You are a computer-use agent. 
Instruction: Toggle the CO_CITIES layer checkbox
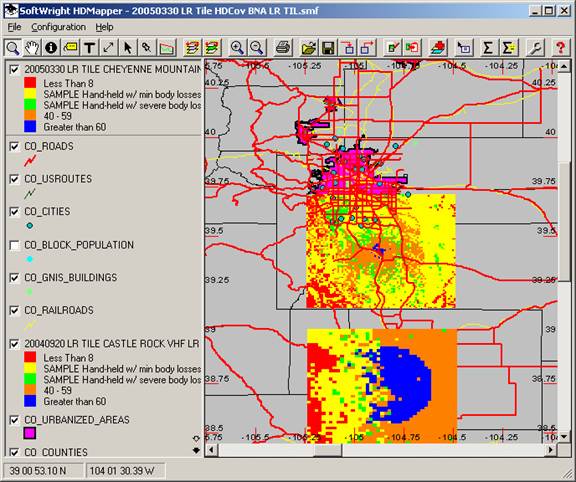14,212
